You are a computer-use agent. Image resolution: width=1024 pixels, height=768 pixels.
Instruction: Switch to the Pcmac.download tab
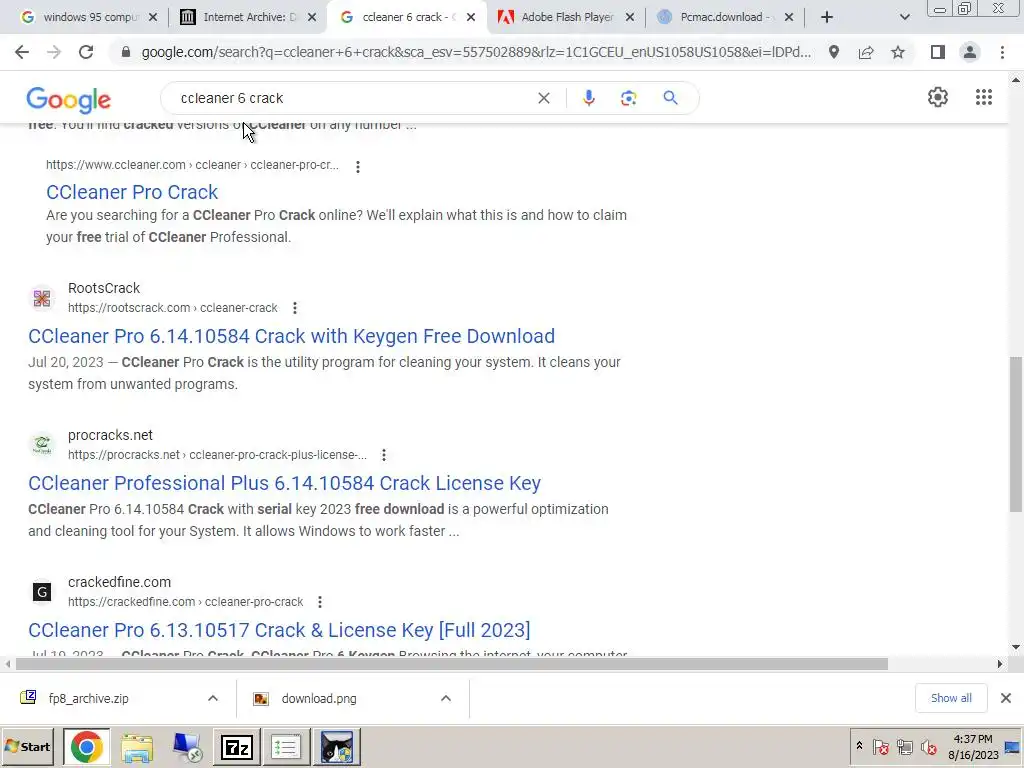(x=724, y=17)
